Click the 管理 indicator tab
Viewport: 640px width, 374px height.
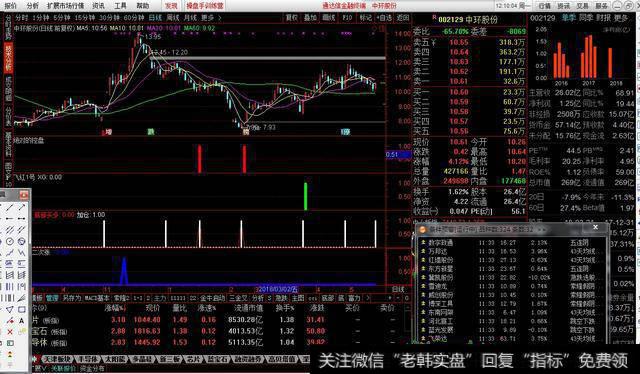52,298
